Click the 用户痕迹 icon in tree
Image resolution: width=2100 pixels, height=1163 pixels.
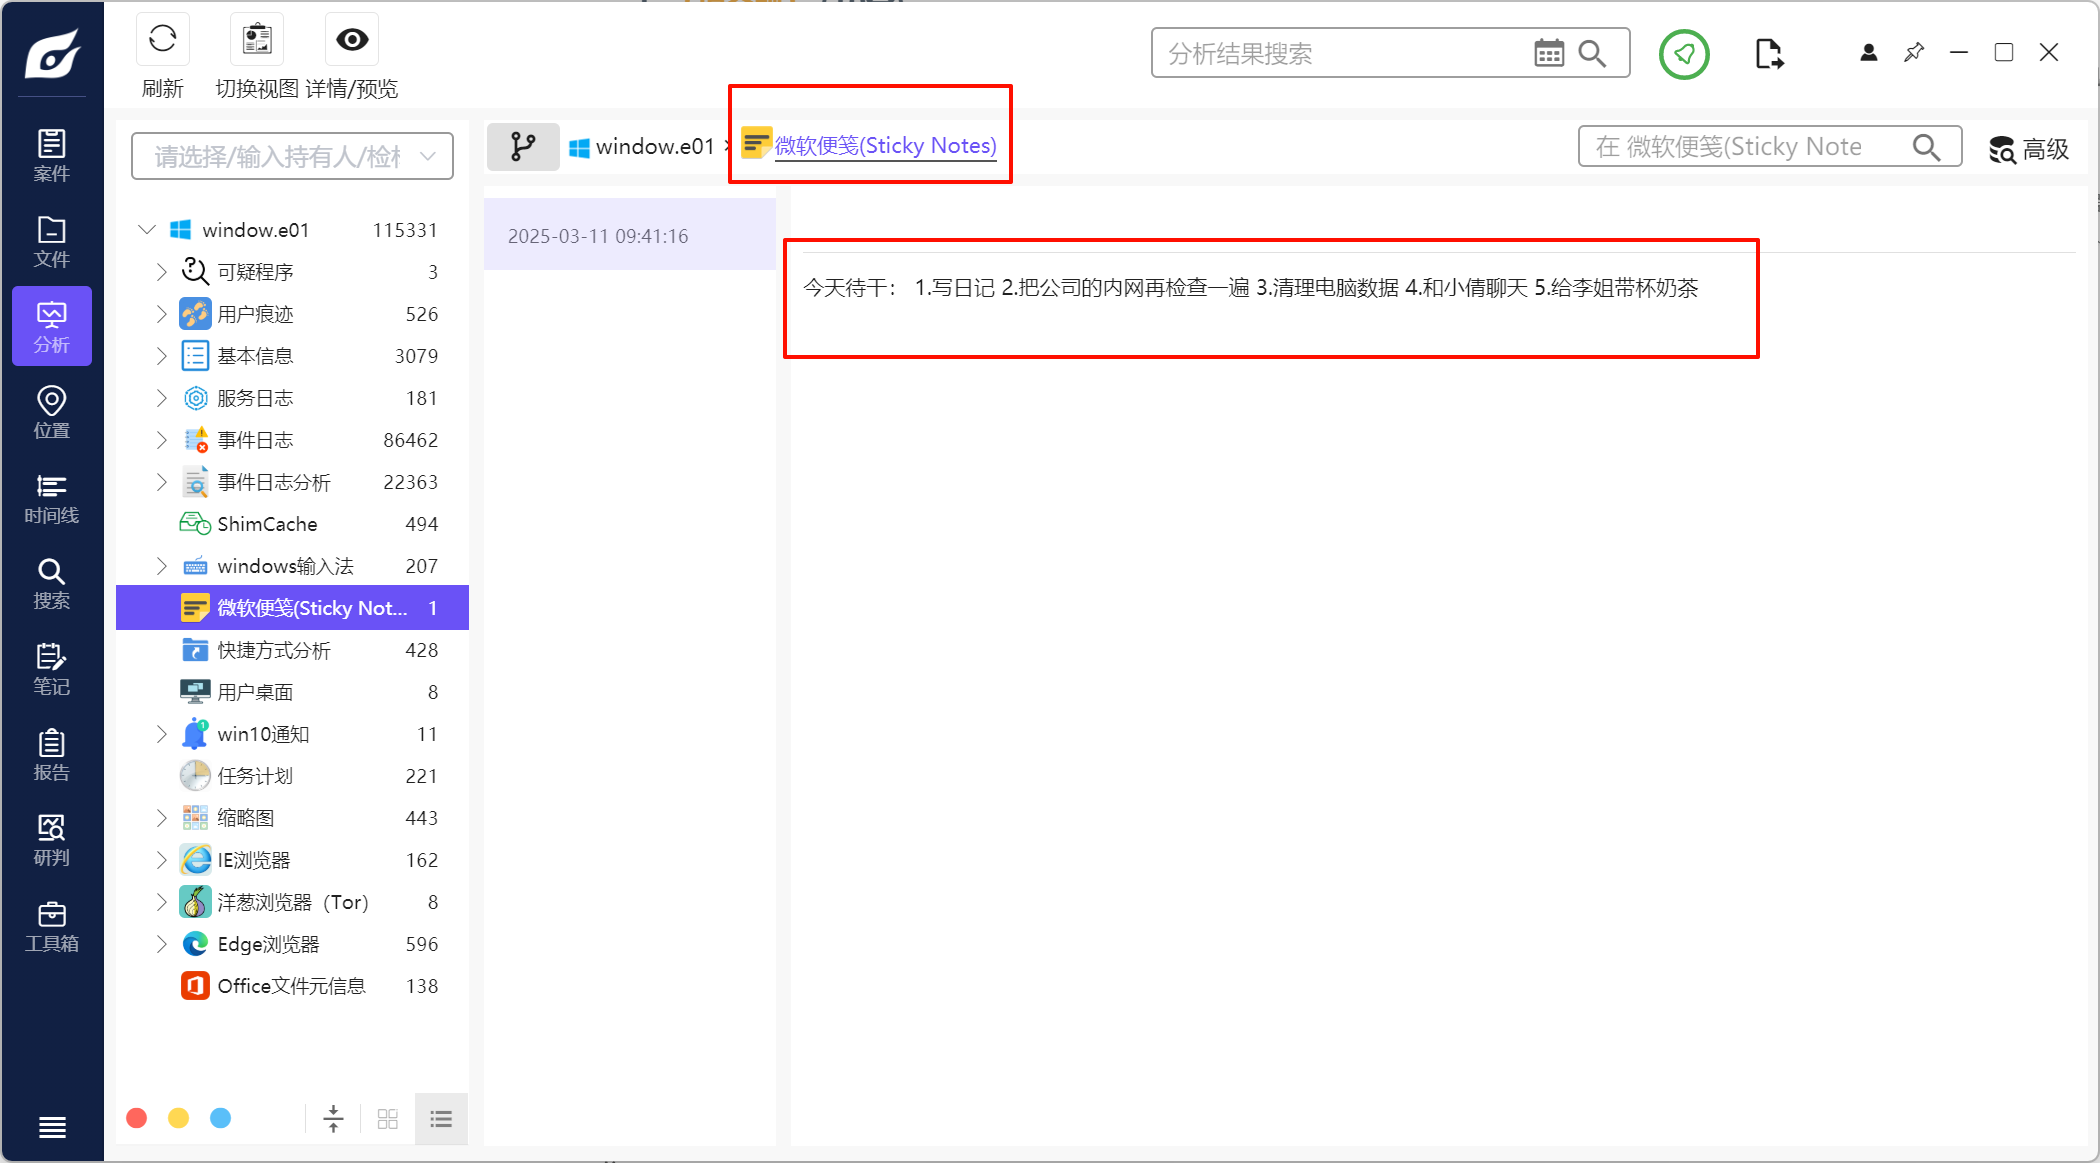pyautogui.click(x=195, y=314)
